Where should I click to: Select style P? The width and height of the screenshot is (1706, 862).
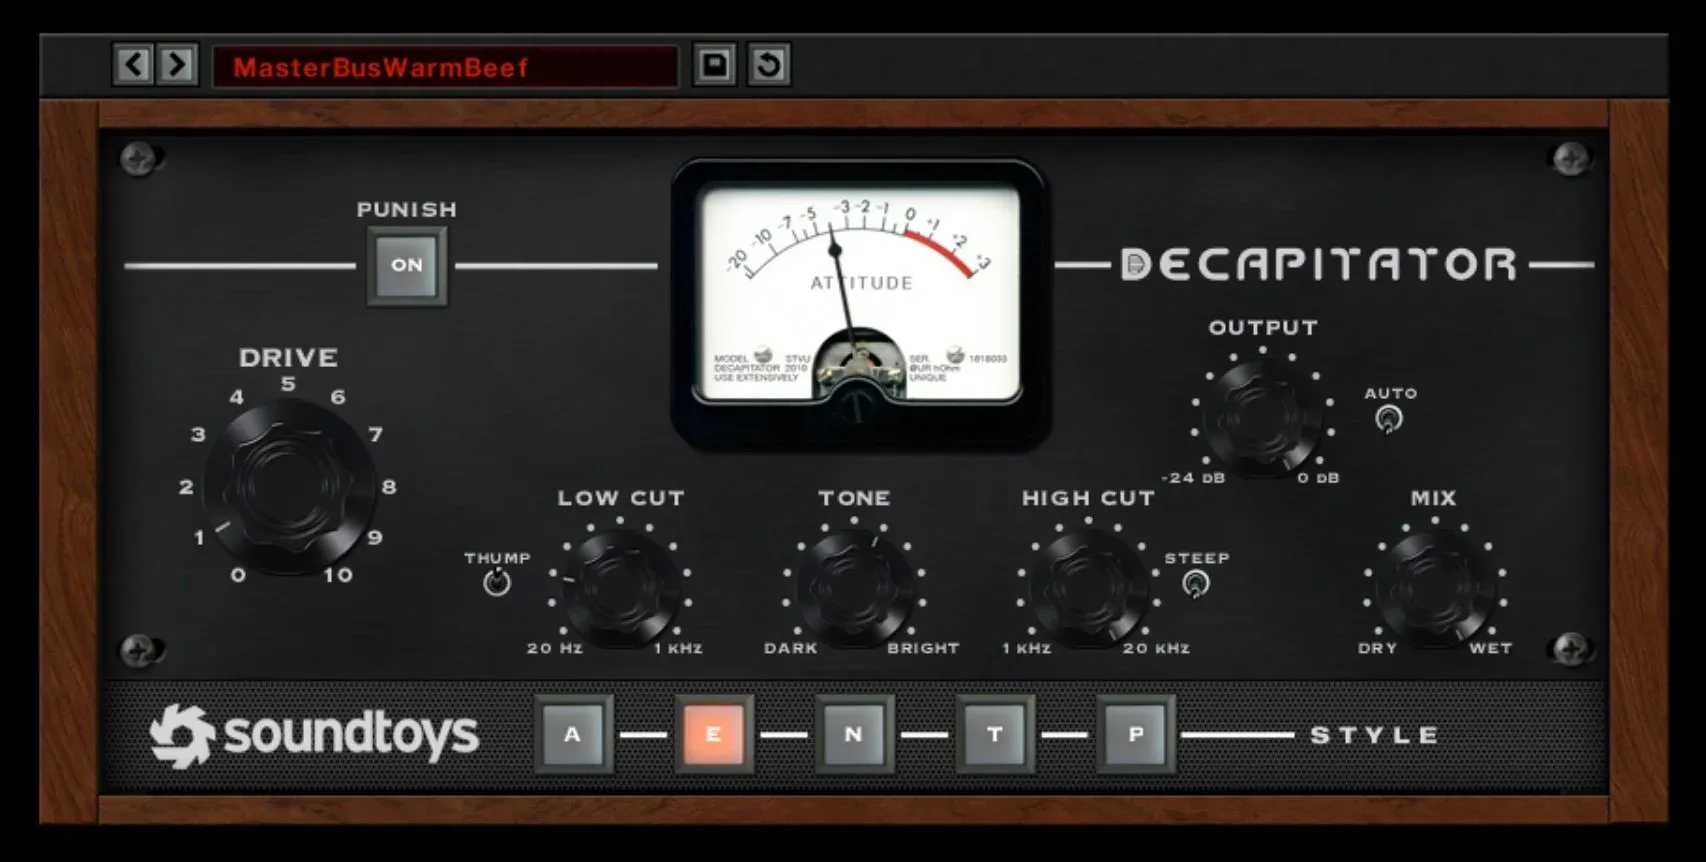pyautogui.click(x=1136, y=735)
